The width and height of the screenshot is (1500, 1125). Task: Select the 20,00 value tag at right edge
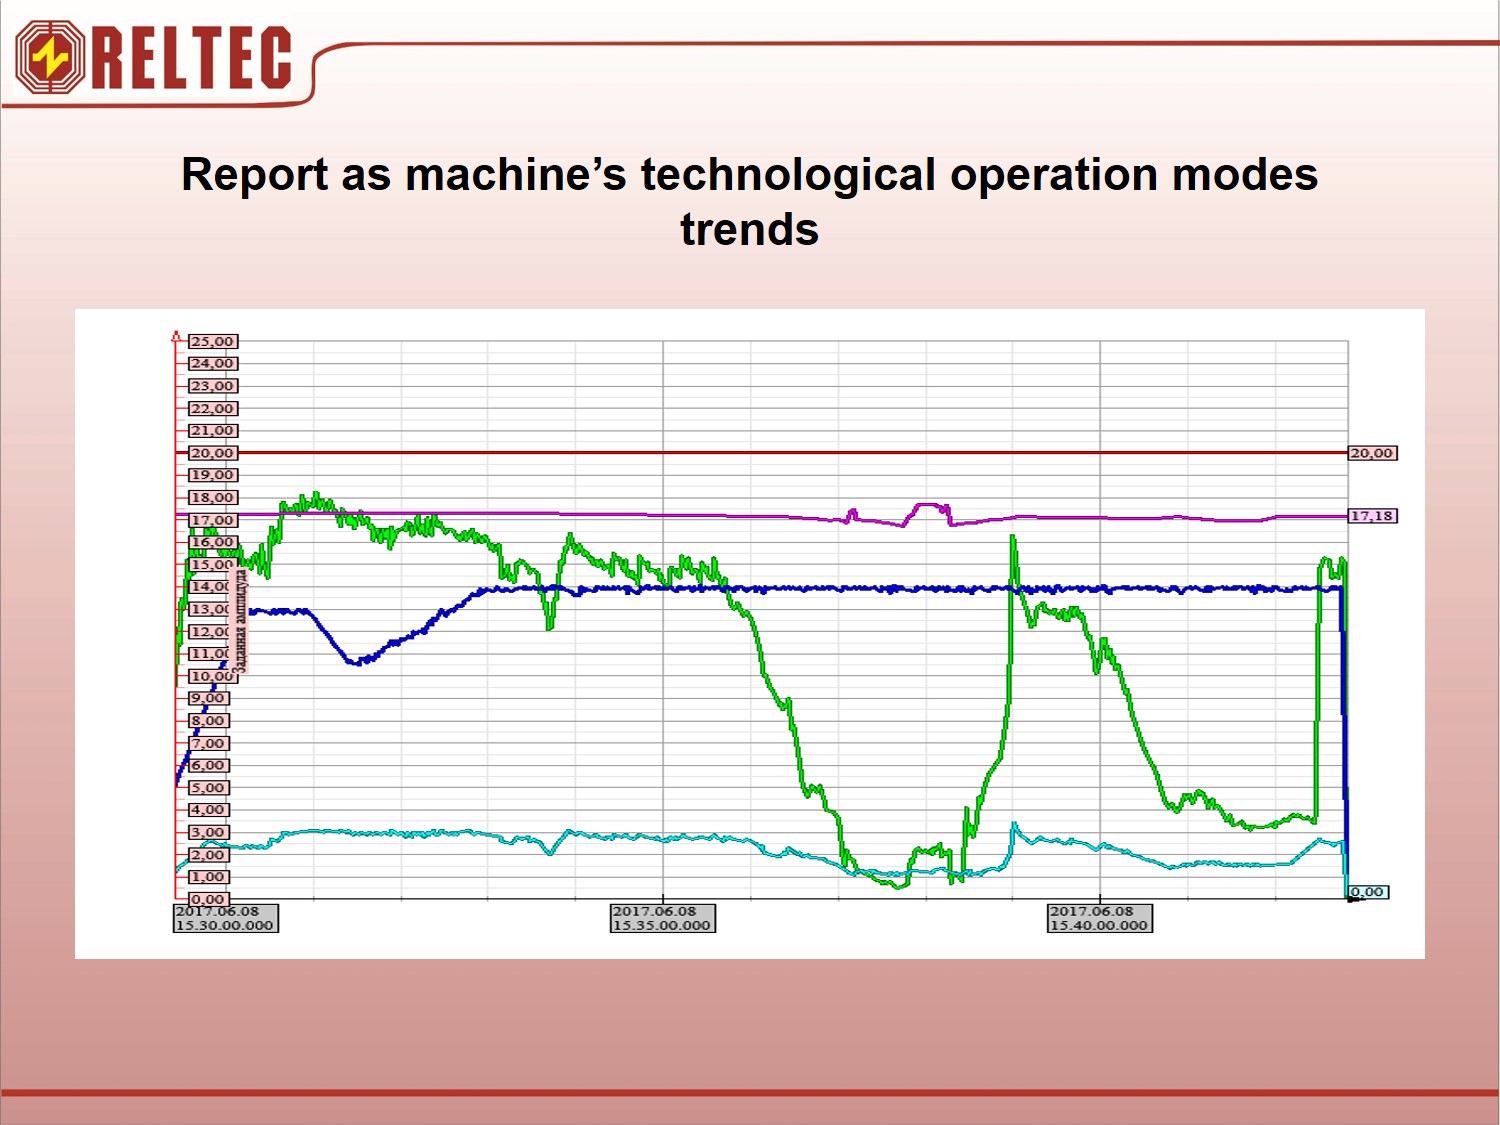1371,453
